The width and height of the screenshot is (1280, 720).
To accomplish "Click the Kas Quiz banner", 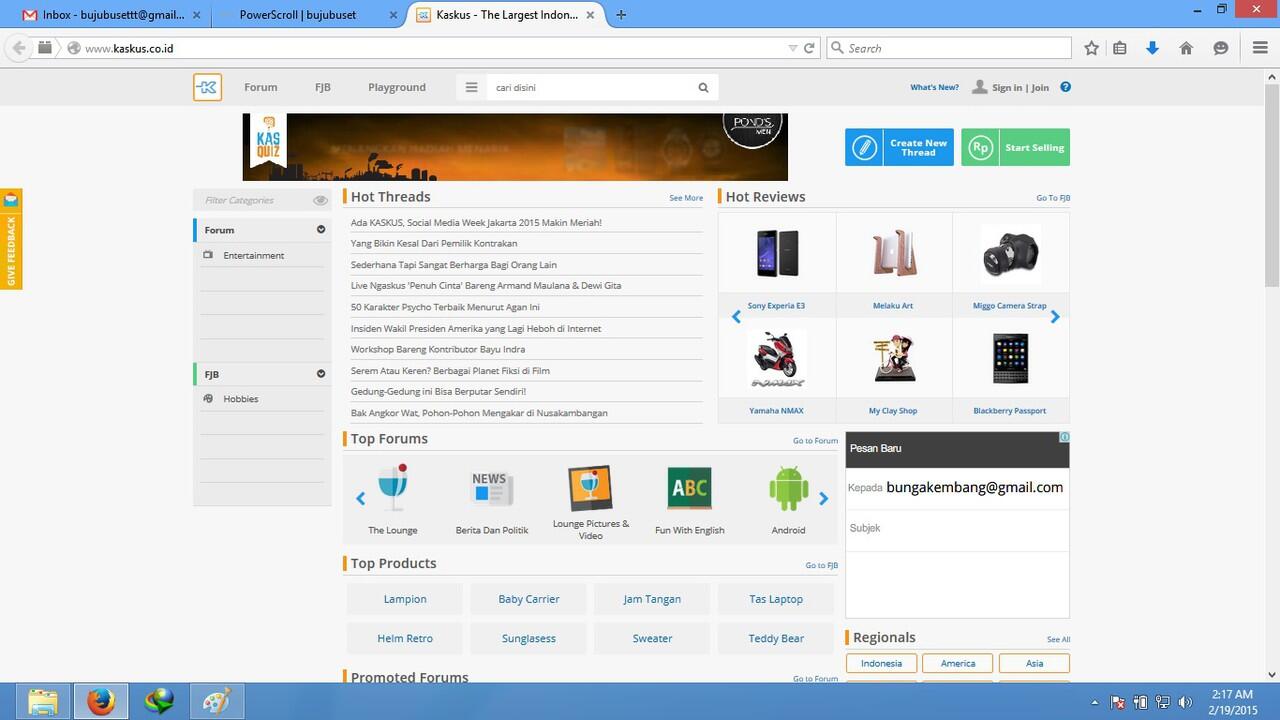I will coord(515,146).
